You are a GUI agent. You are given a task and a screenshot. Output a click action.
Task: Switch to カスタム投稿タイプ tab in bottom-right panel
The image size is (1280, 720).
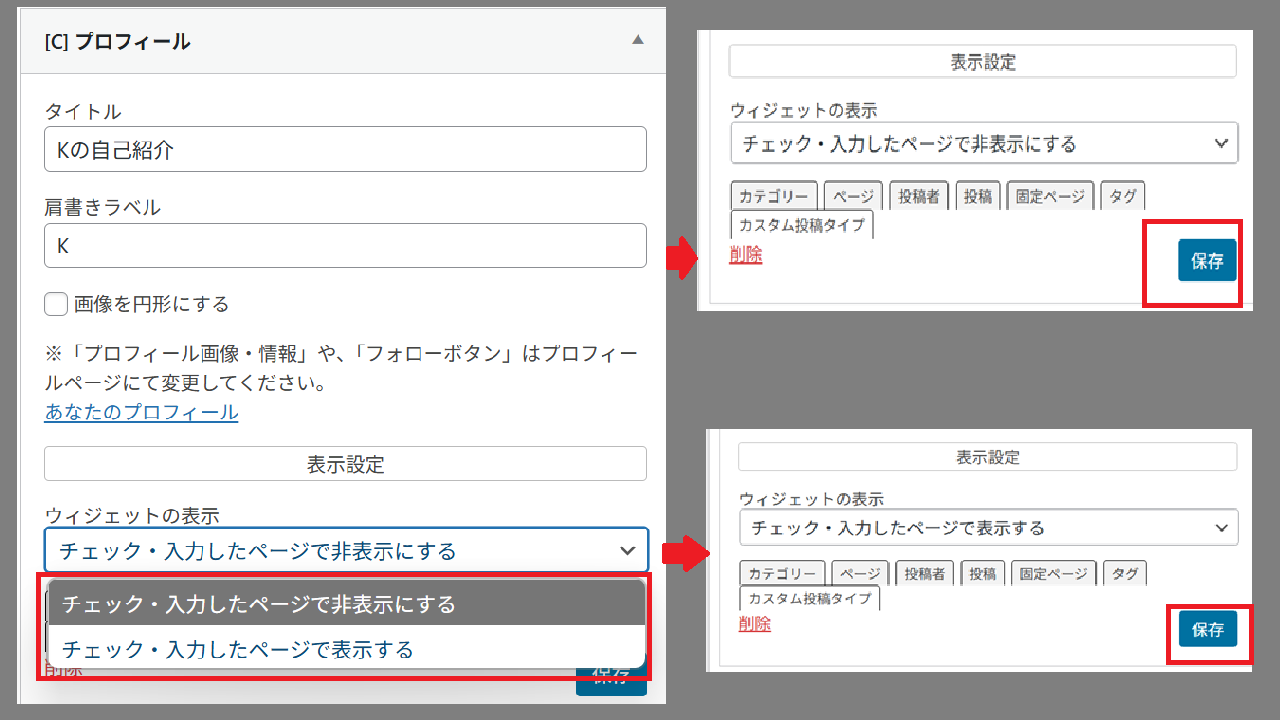point(809,599)
